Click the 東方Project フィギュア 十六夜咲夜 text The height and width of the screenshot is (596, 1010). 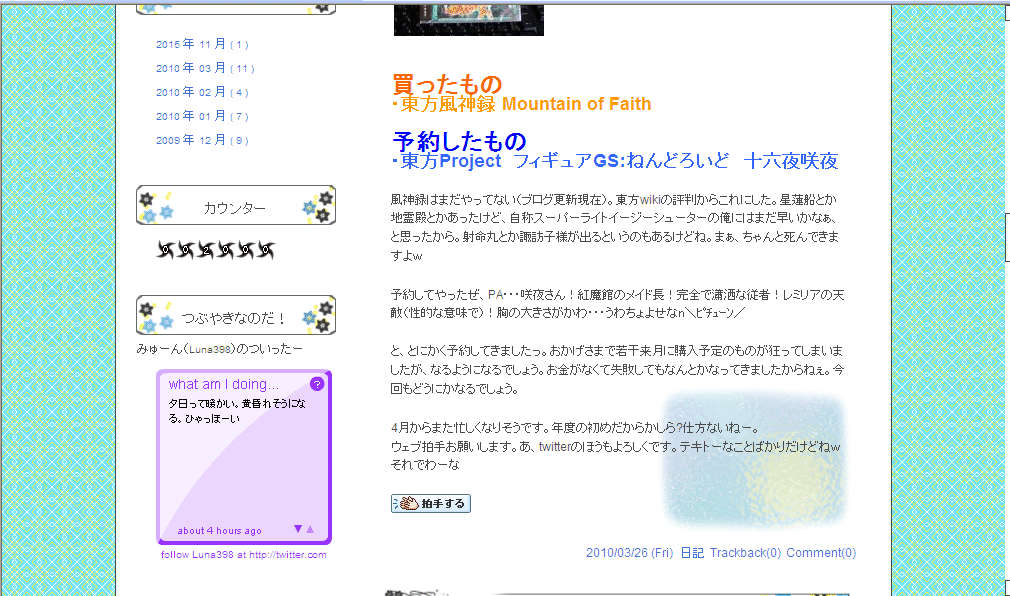[x=615, y=161]
